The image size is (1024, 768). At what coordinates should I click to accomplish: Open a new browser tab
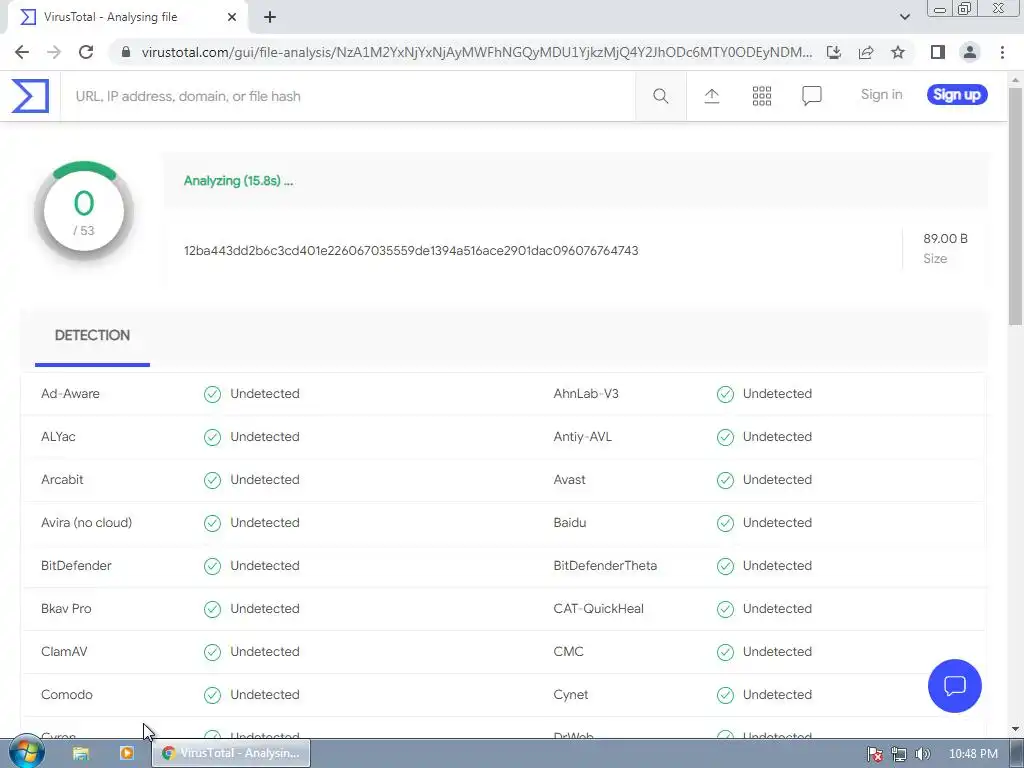tap(270, 17)
